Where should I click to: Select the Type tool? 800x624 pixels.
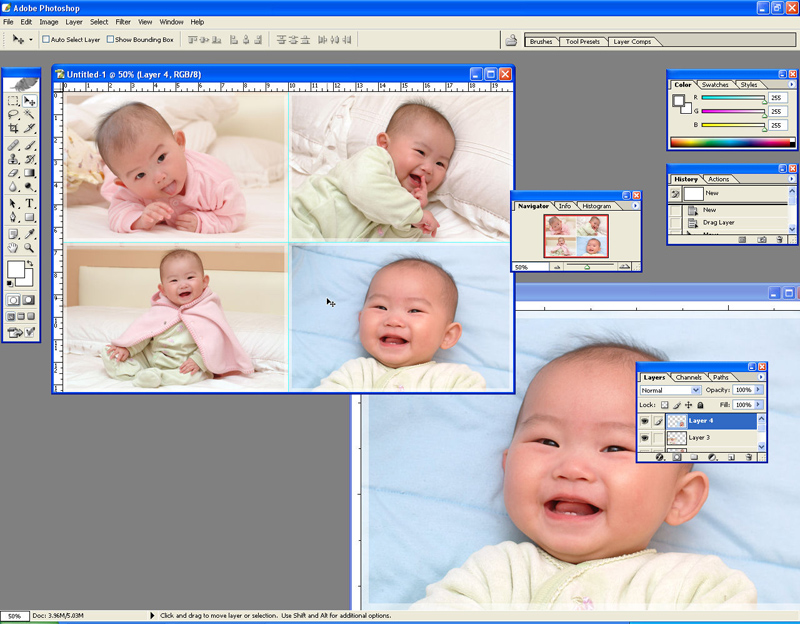pyautogui.click(x=30, y=203)
